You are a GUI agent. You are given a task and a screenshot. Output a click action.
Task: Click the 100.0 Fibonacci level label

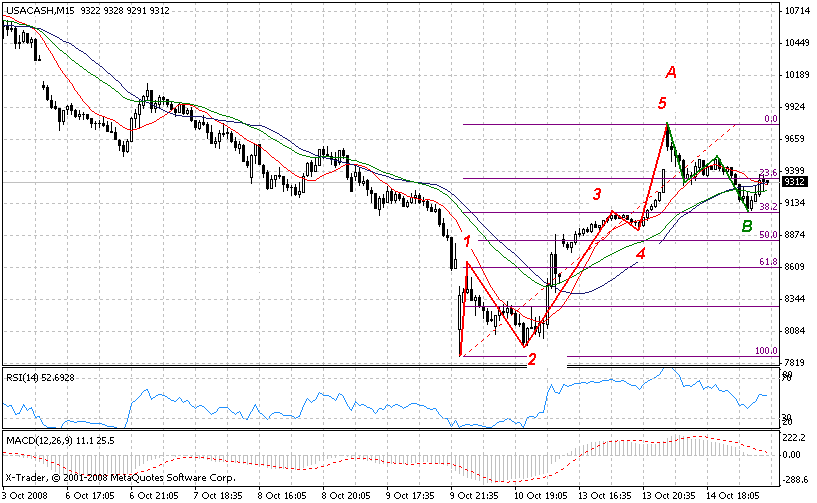766,351
